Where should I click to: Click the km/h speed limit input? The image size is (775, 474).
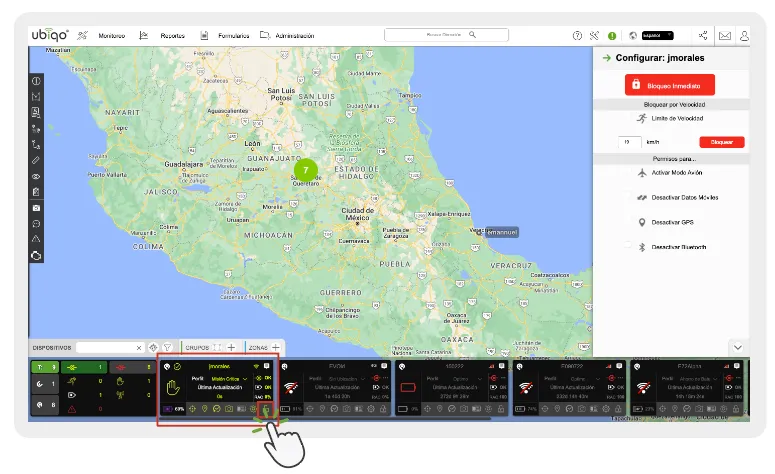pyautogui.click(x=630, y=142)
